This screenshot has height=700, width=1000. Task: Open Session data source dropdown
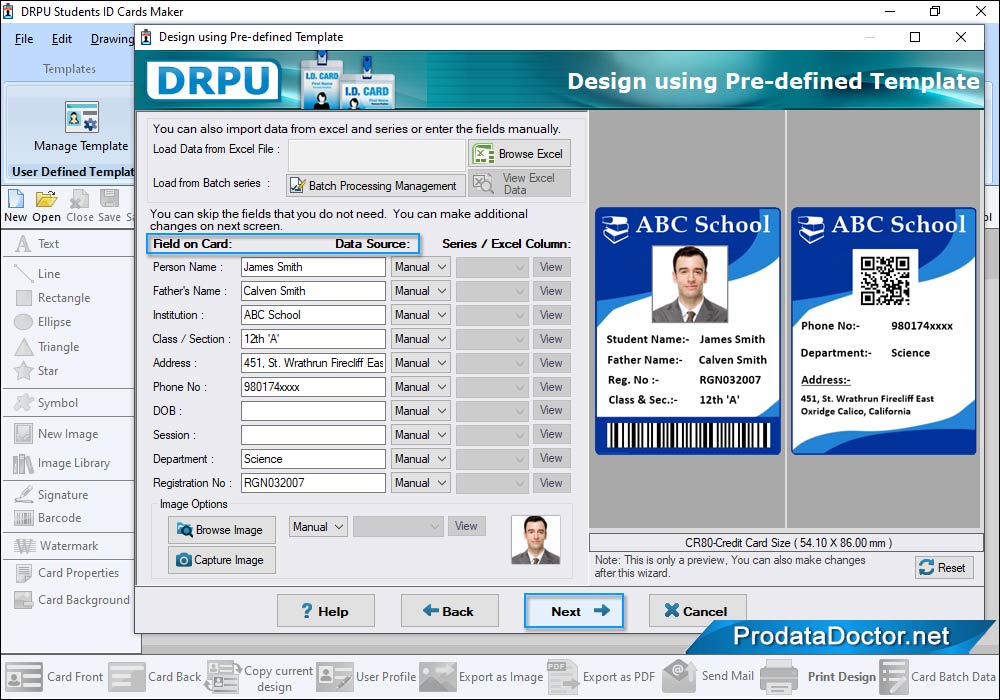click(x=420, y=435)
